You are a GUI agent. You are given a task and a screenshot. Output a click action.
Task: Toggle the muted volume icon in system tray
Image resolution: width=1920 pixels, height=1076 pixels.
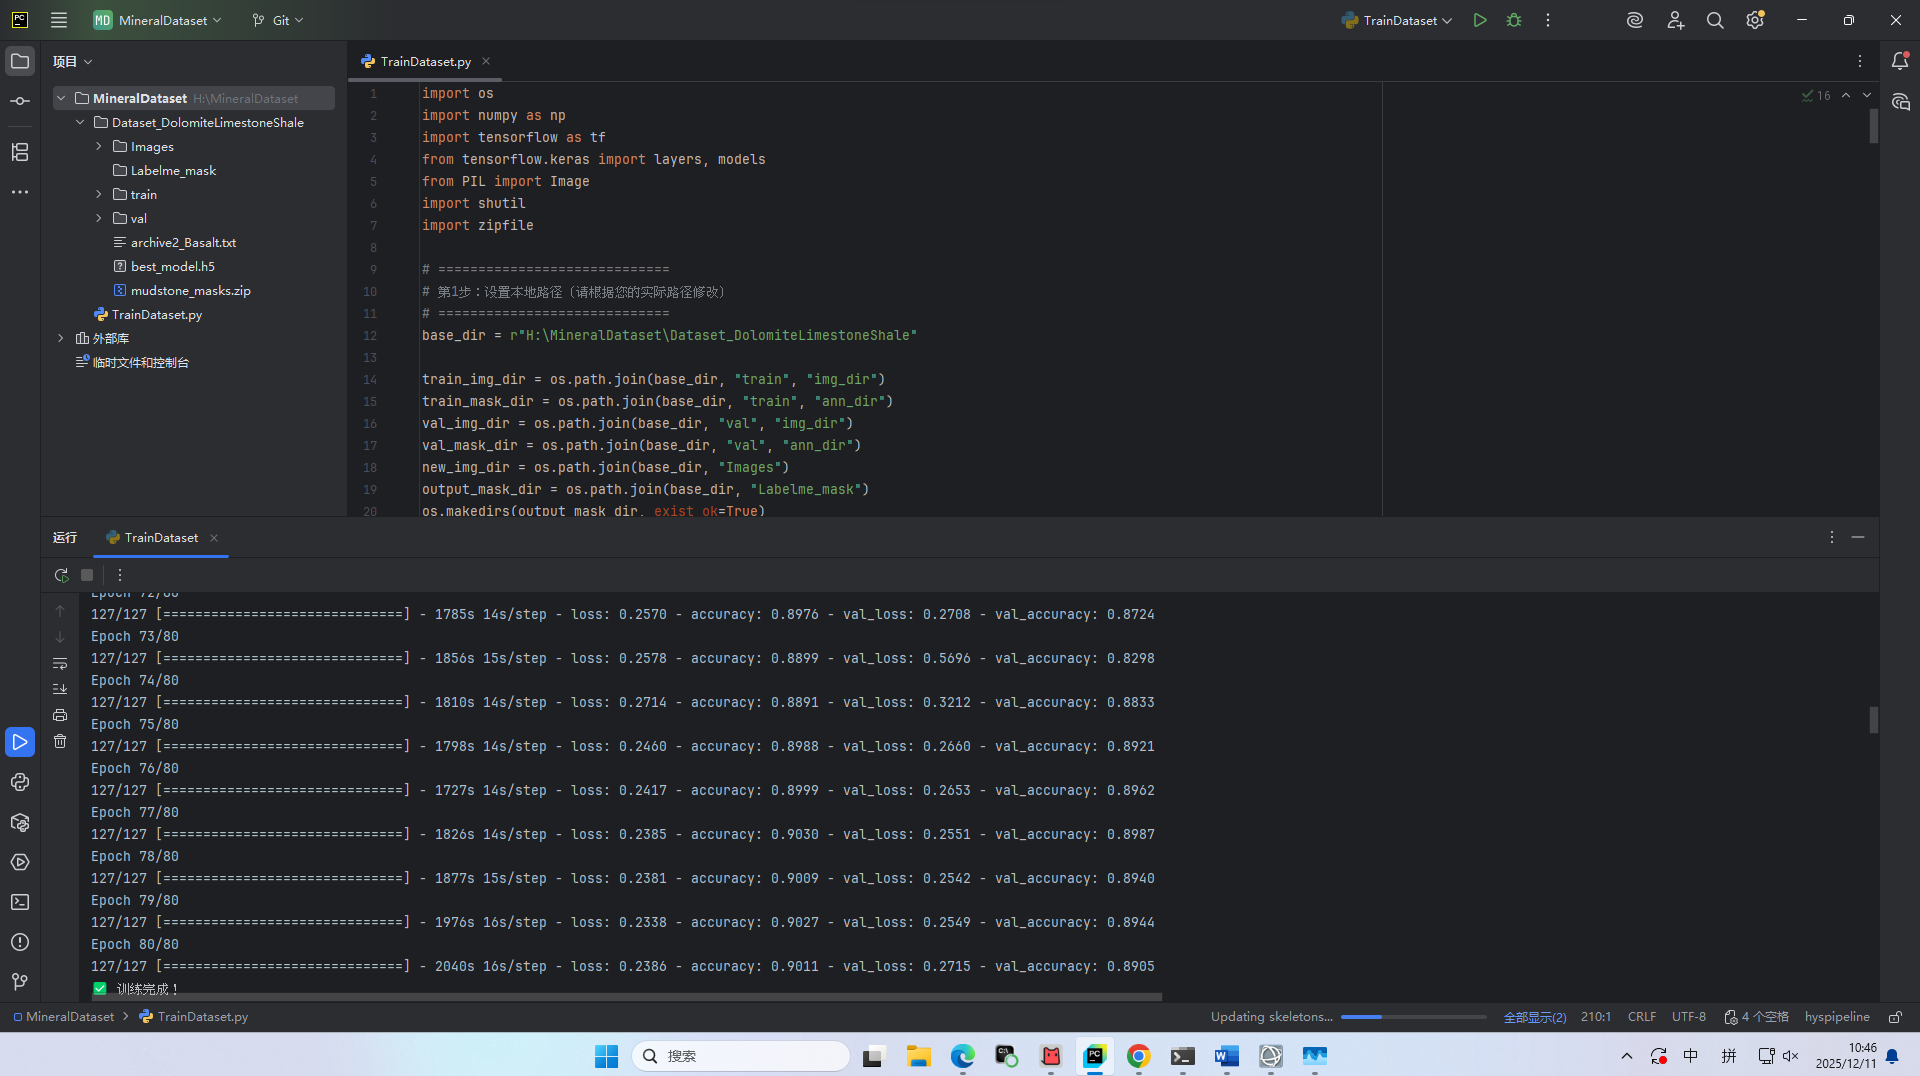(1790, 1056)
